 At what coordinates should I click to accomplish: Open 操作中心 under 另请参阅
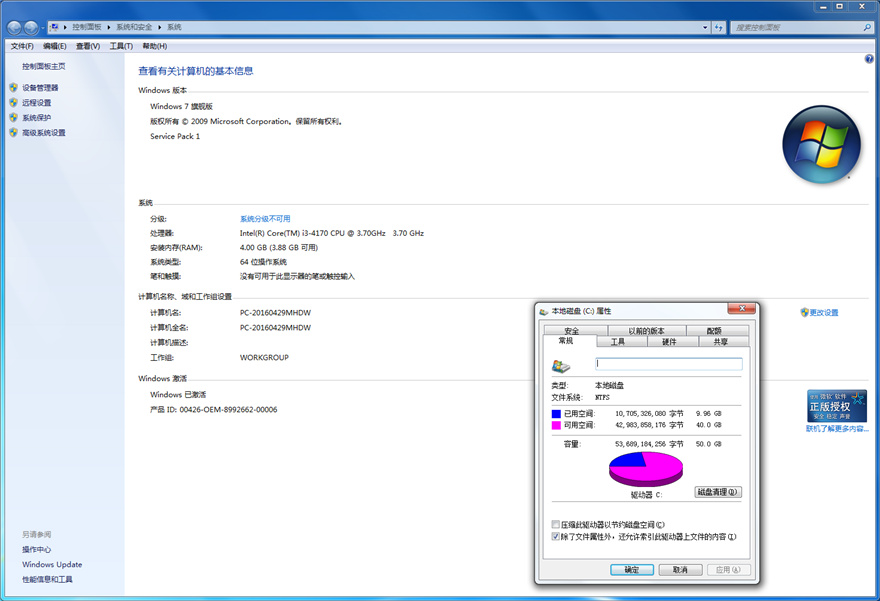click(x=36, y=549)
